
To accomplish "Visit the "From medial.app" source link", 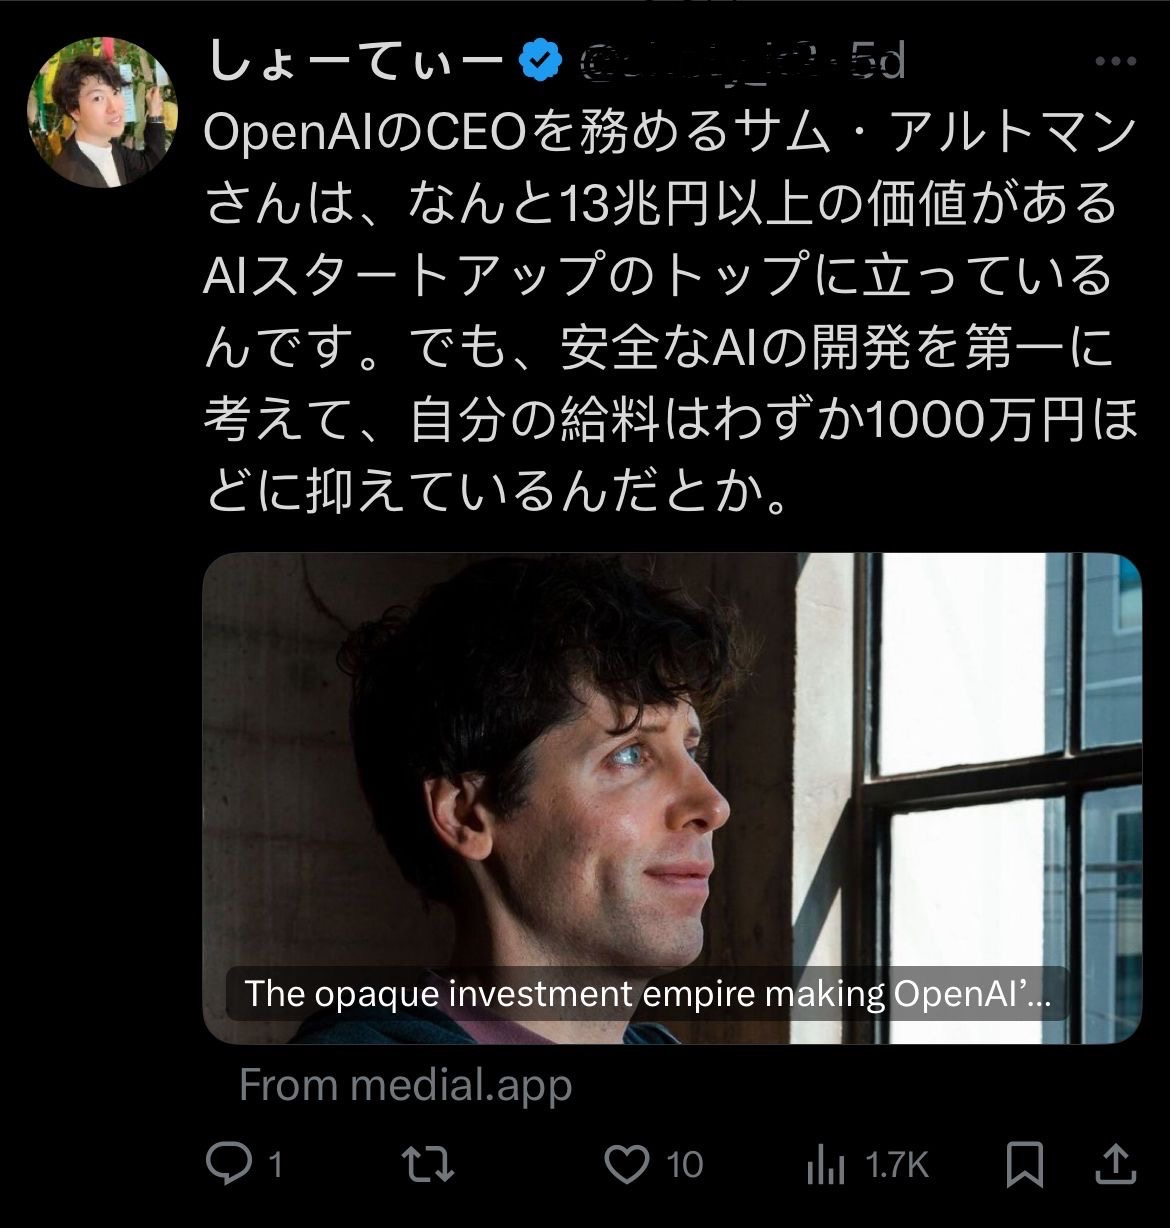I will [405, 1085].
